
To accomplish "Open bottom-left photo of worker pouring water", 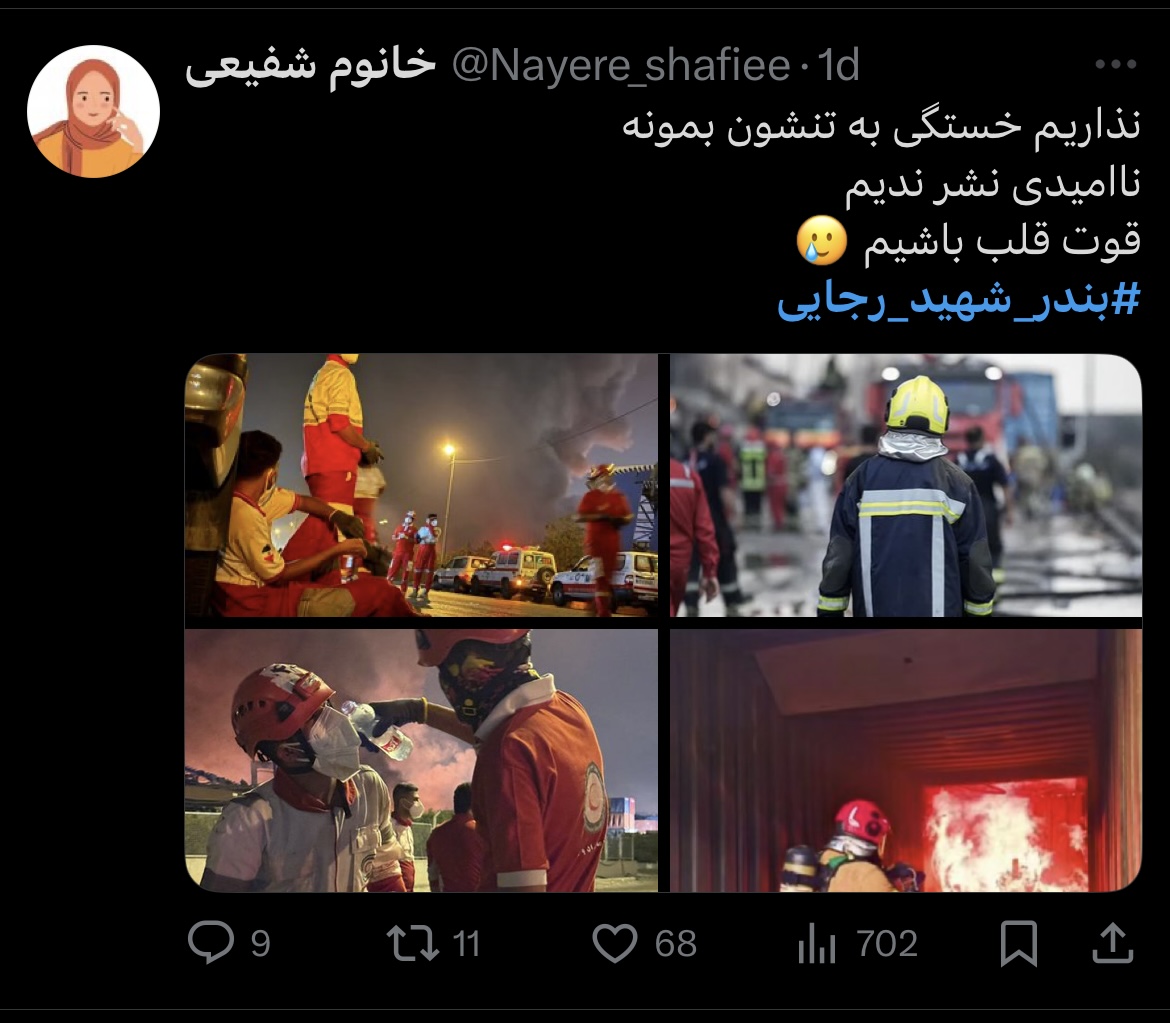I will pos(422,760).
